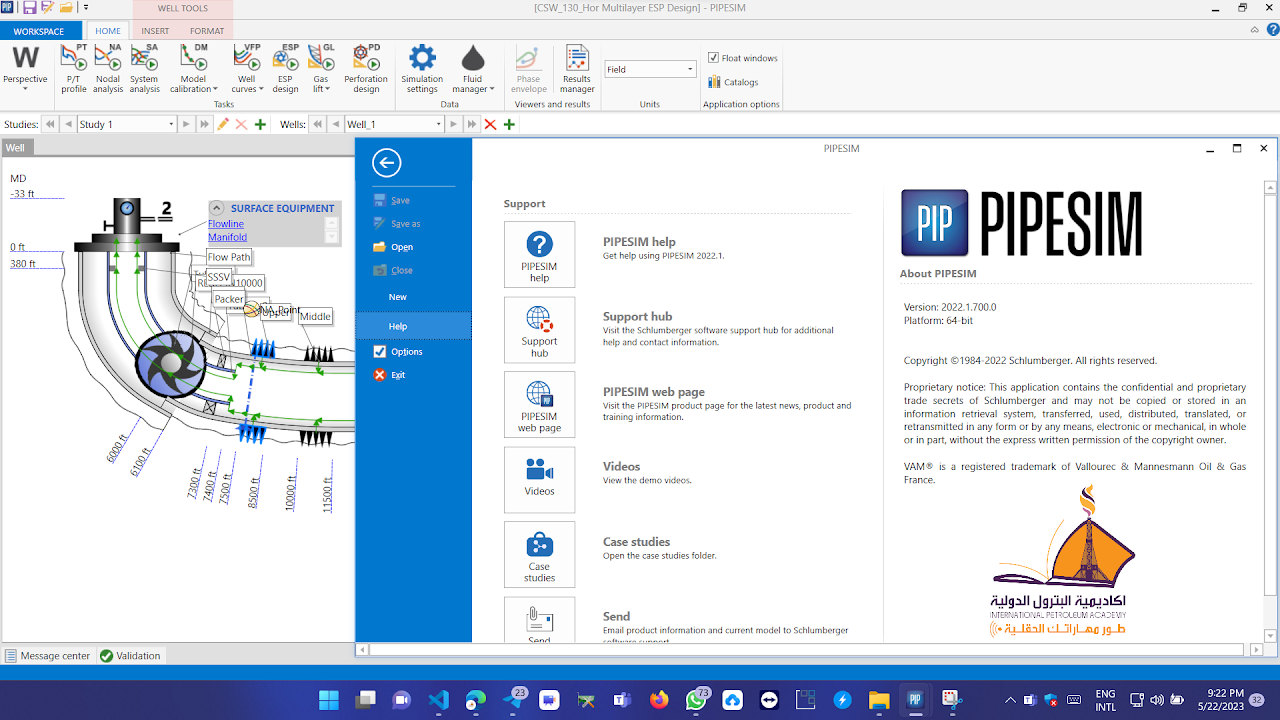Add a new study with green plus
The image size is (1280, 720).
point(260,124)
